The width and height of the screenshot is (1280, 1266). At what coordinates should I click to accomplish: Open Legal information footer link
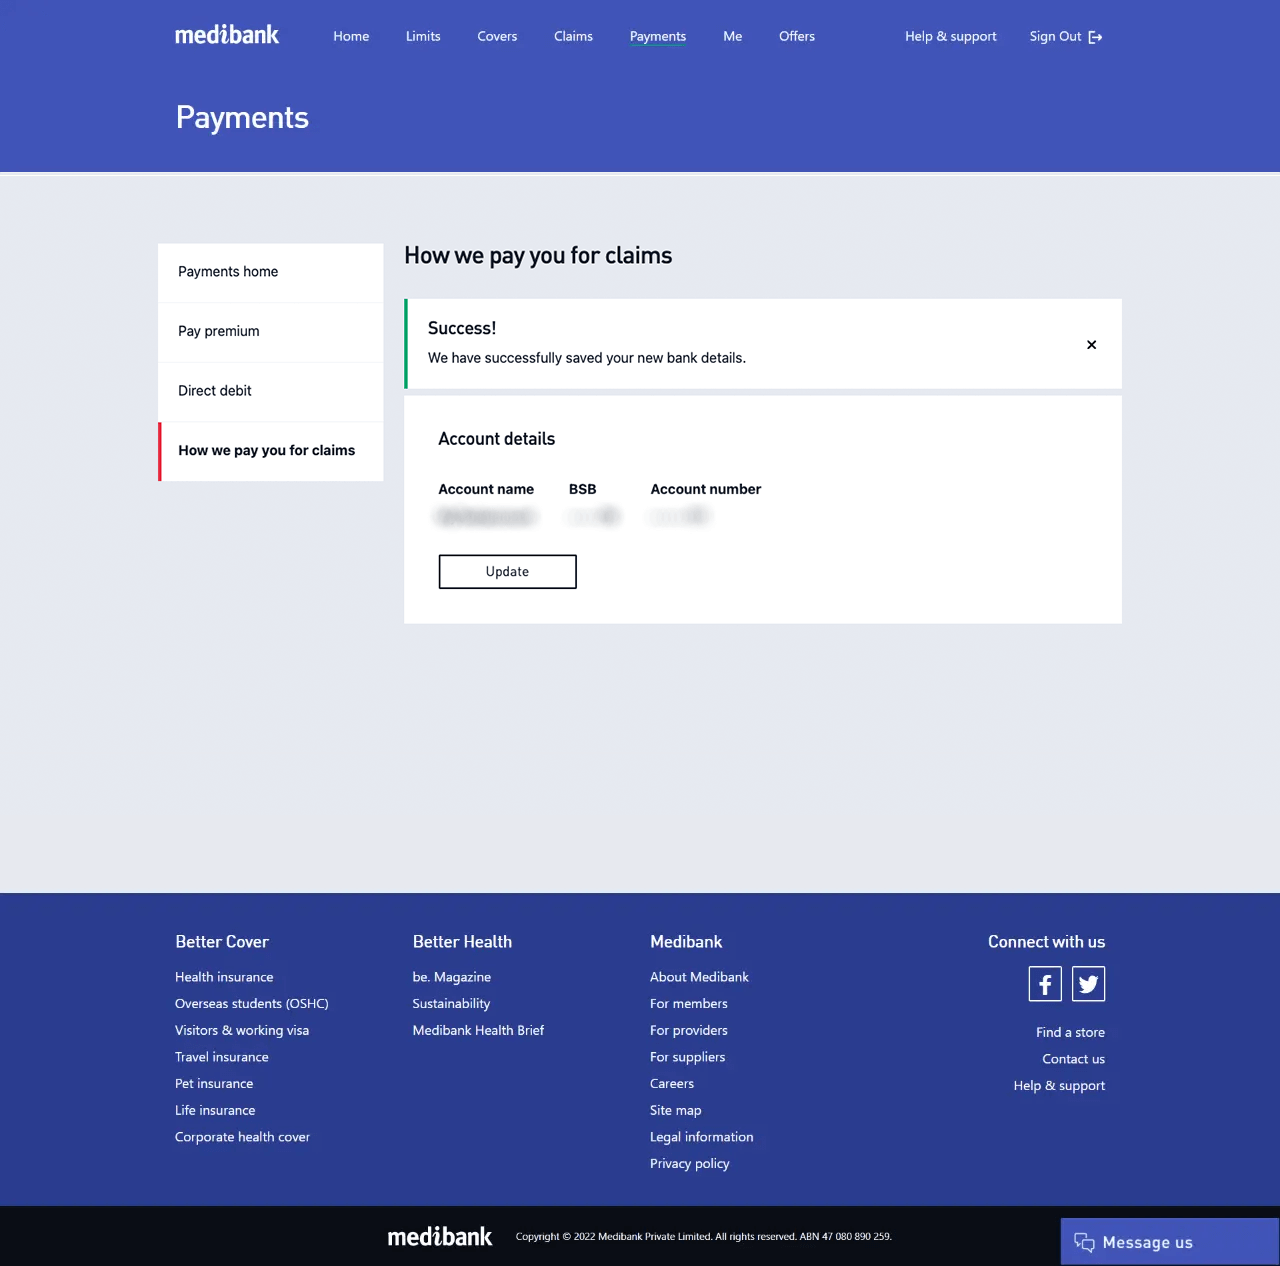coord(702,1137)
